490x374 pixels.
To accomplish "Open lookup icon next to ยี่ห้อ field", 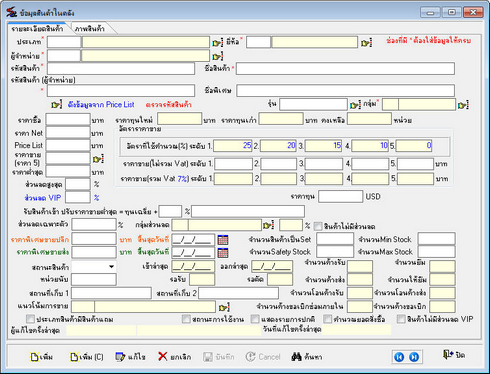I will [x=366, y=43].
